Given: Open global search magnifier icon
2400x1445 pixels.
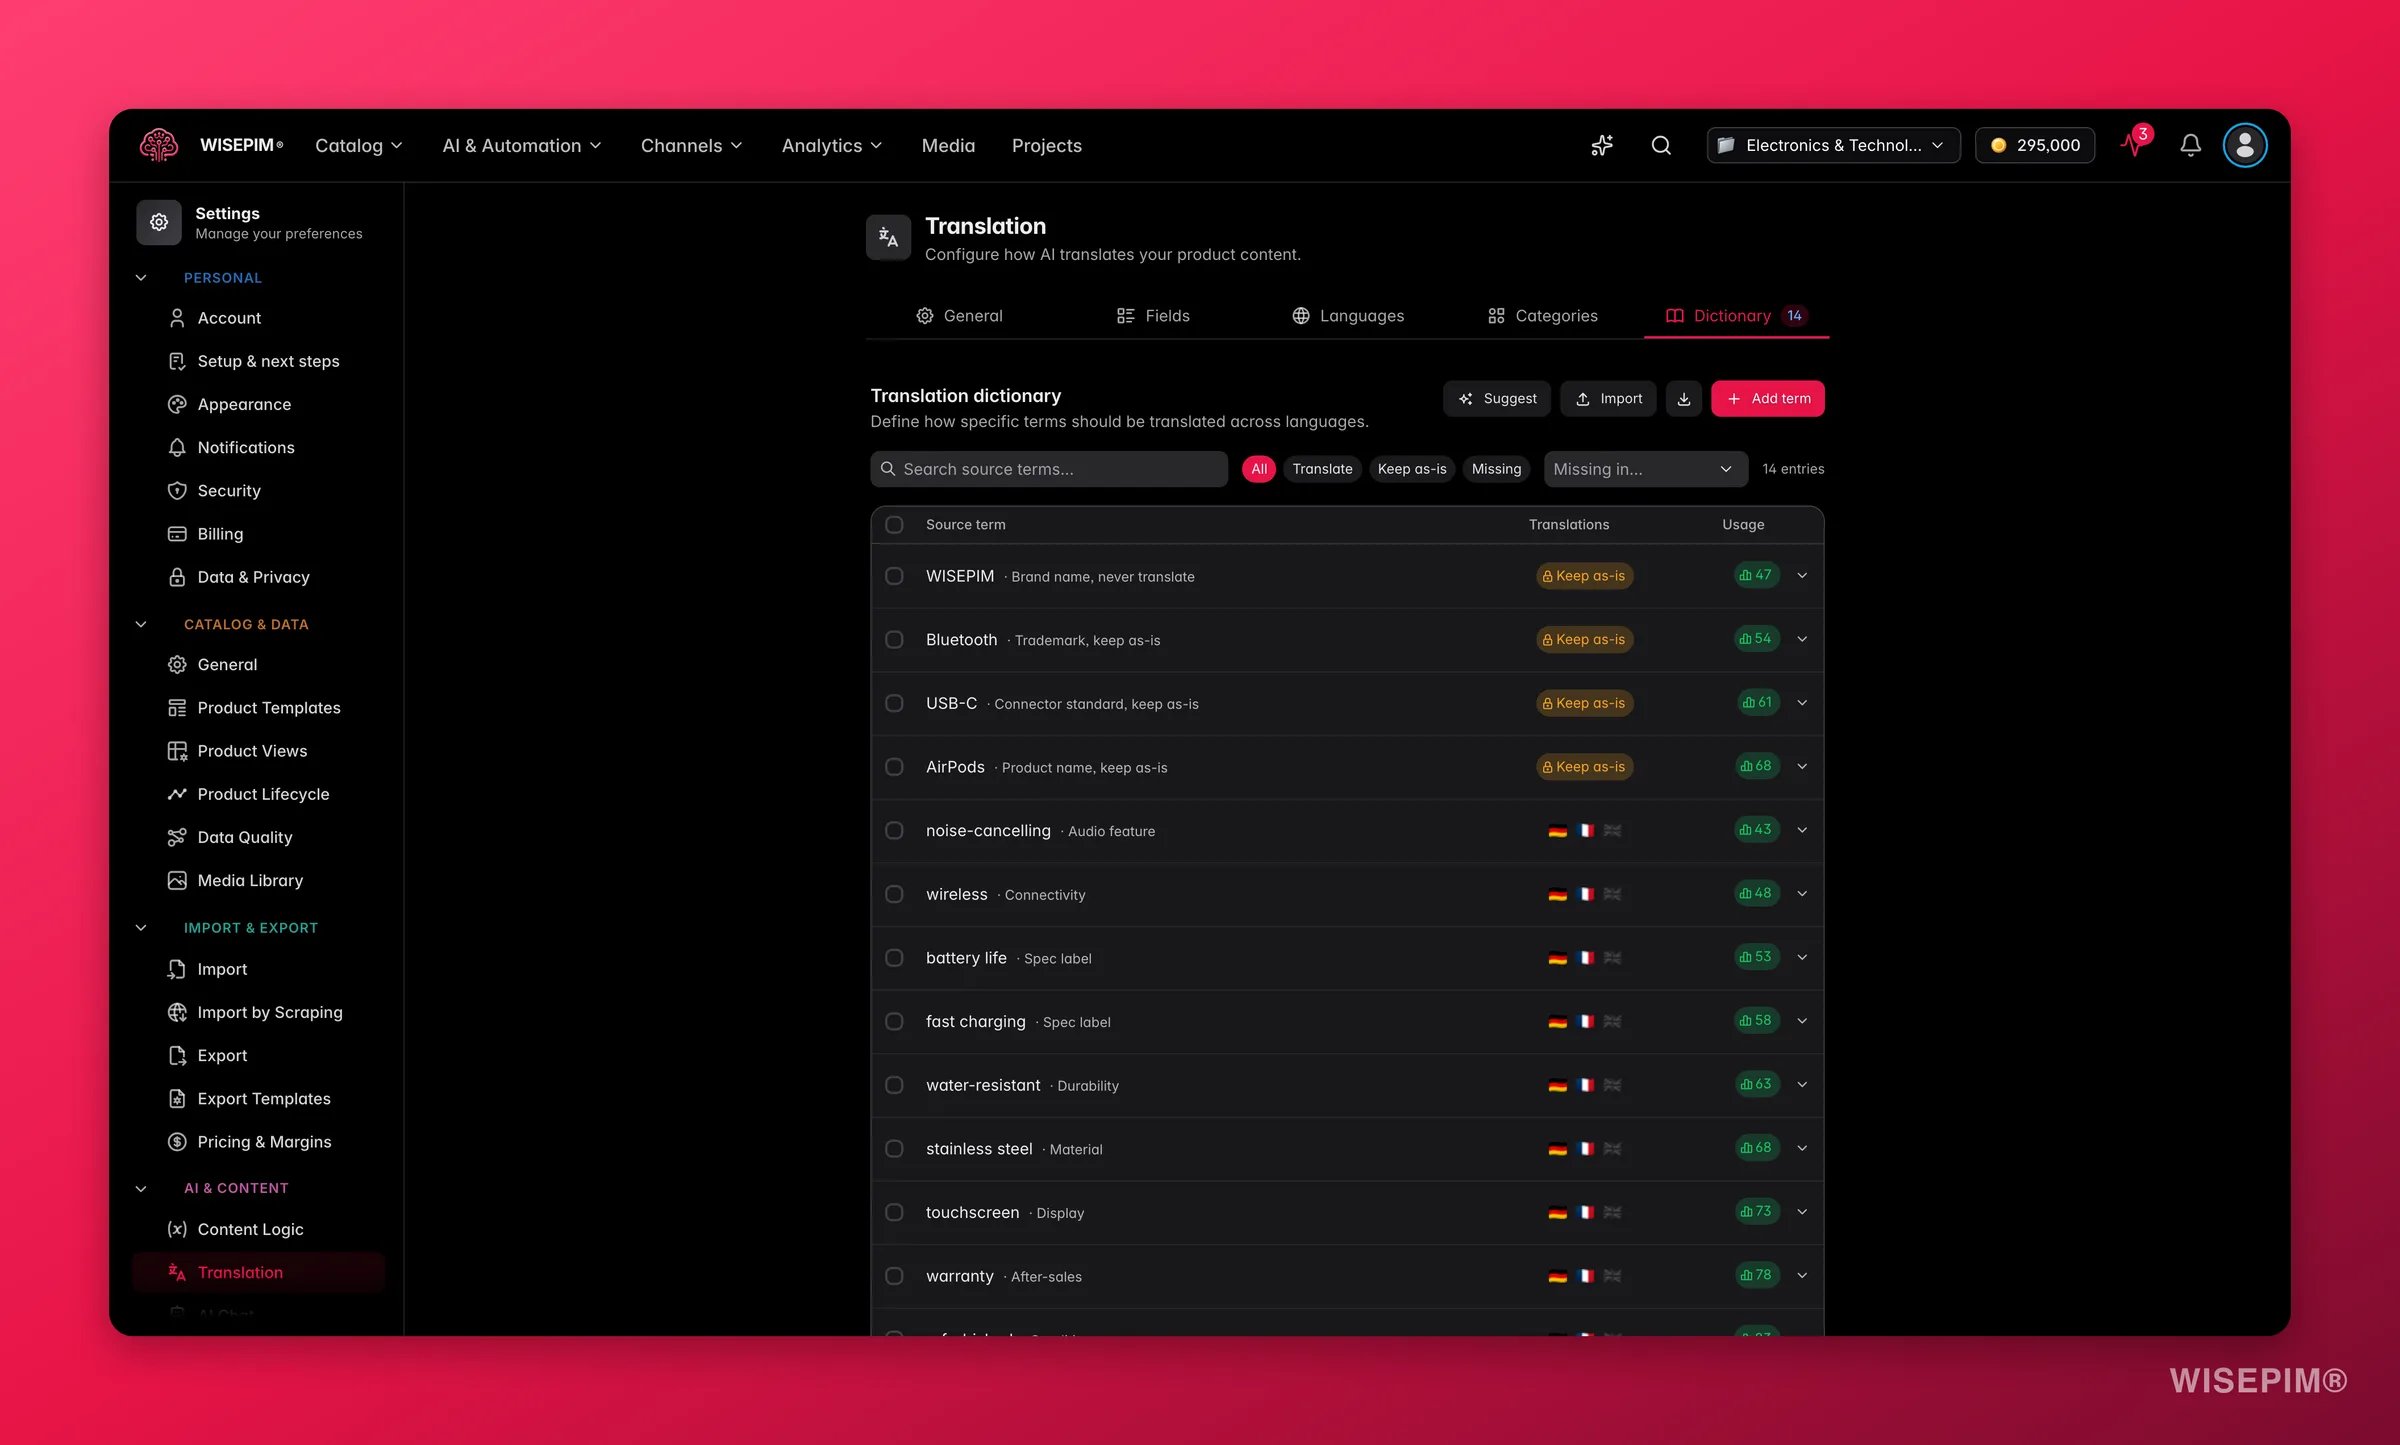Looking at the screenshot, I should (x=1661, y=145).
